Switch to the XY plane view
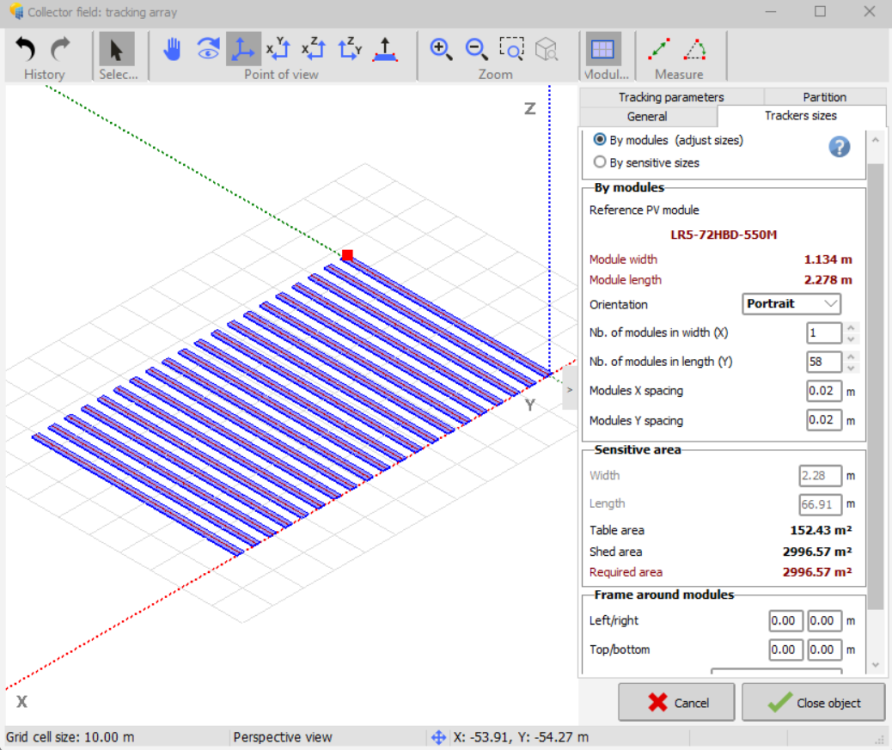The image size is (892, 750). 278,49
